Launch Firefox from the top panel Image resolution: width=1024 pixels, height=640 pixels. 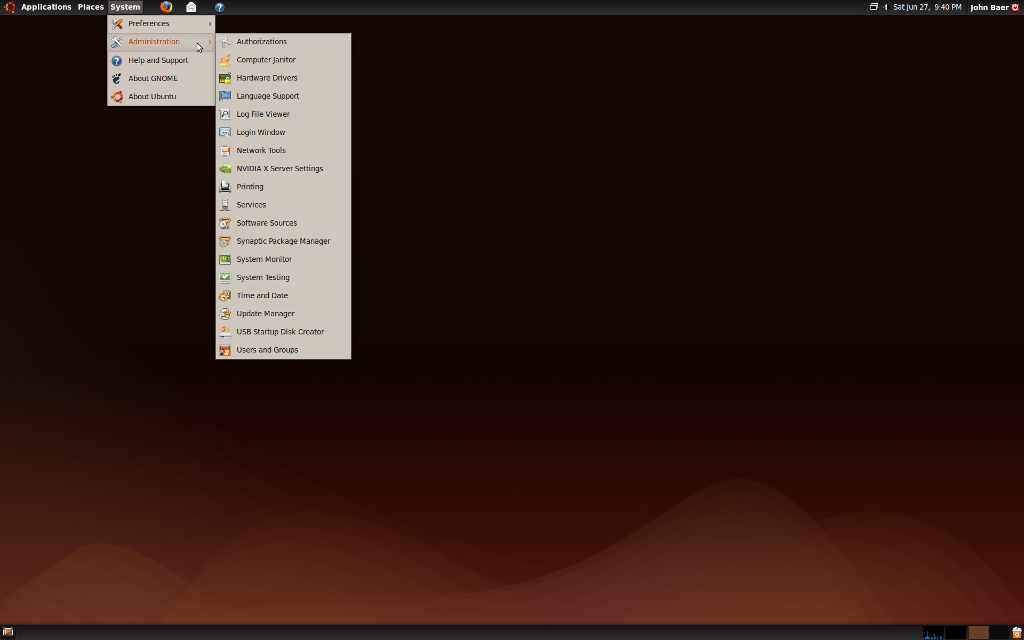pos(166,7)
